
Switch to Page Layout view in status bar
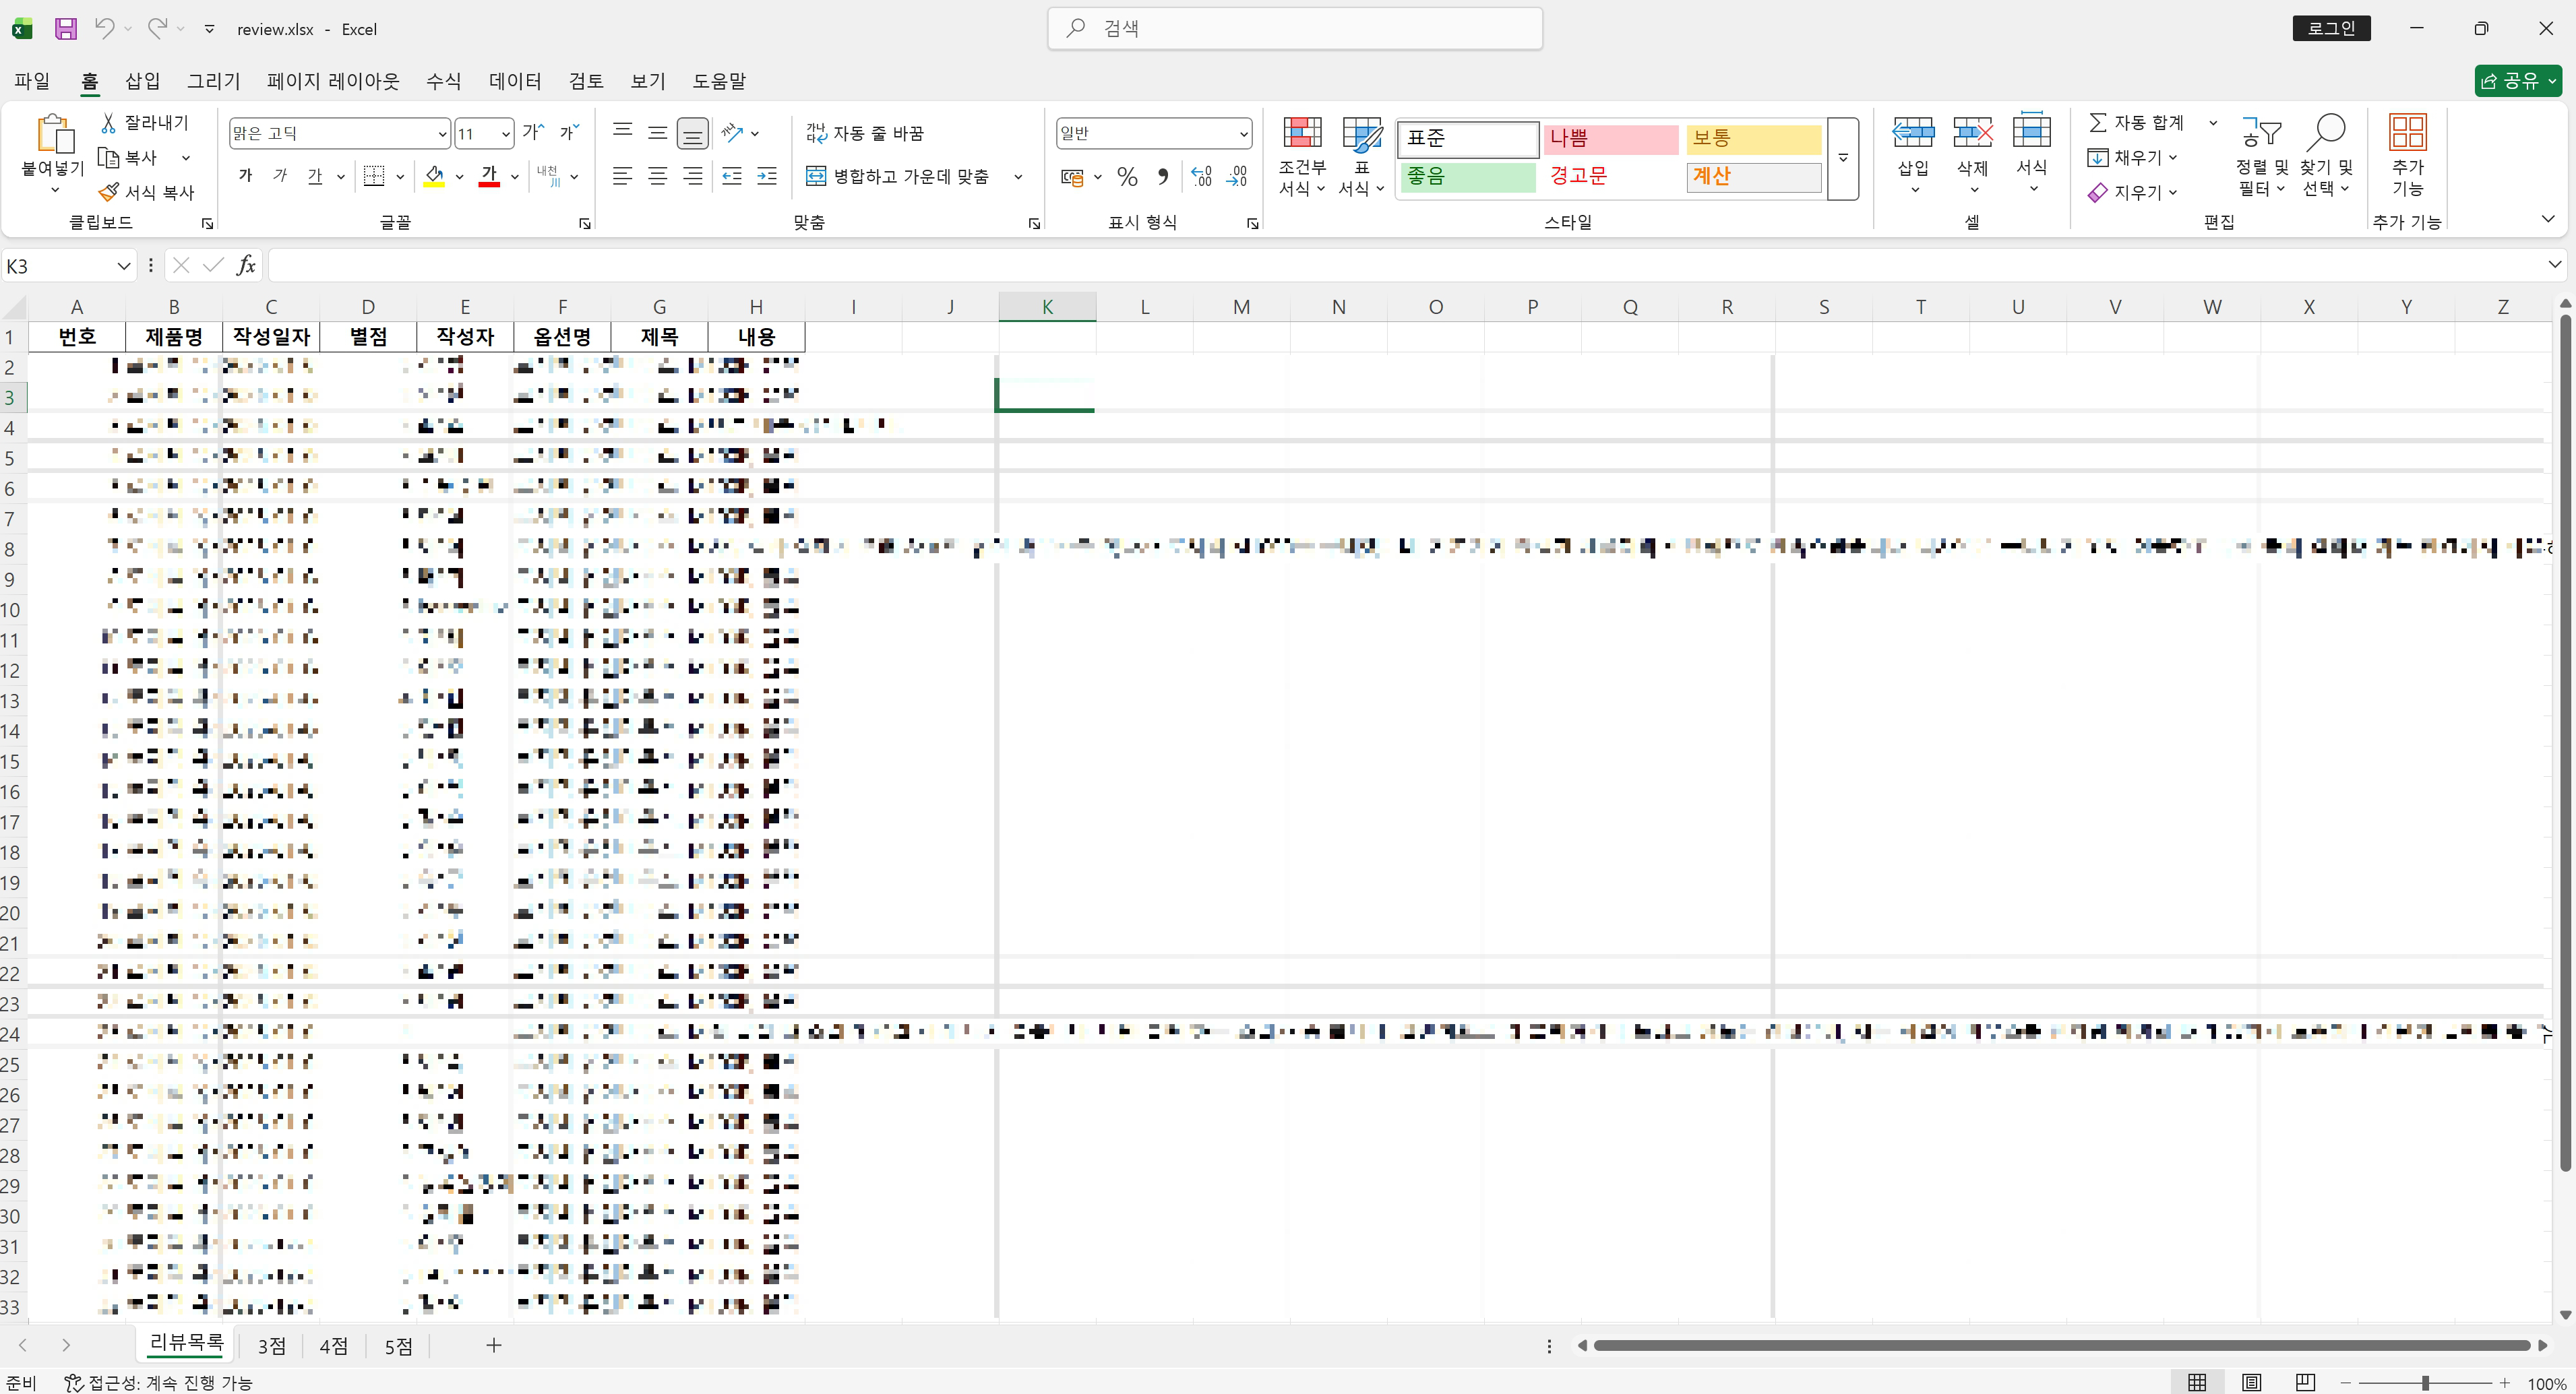[2251, 1382]
